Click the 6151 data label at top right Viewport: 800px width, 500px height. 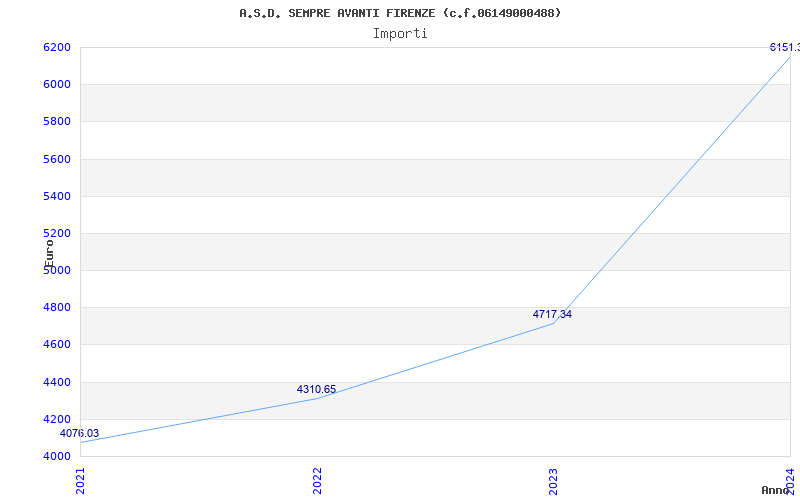(785, 47)
